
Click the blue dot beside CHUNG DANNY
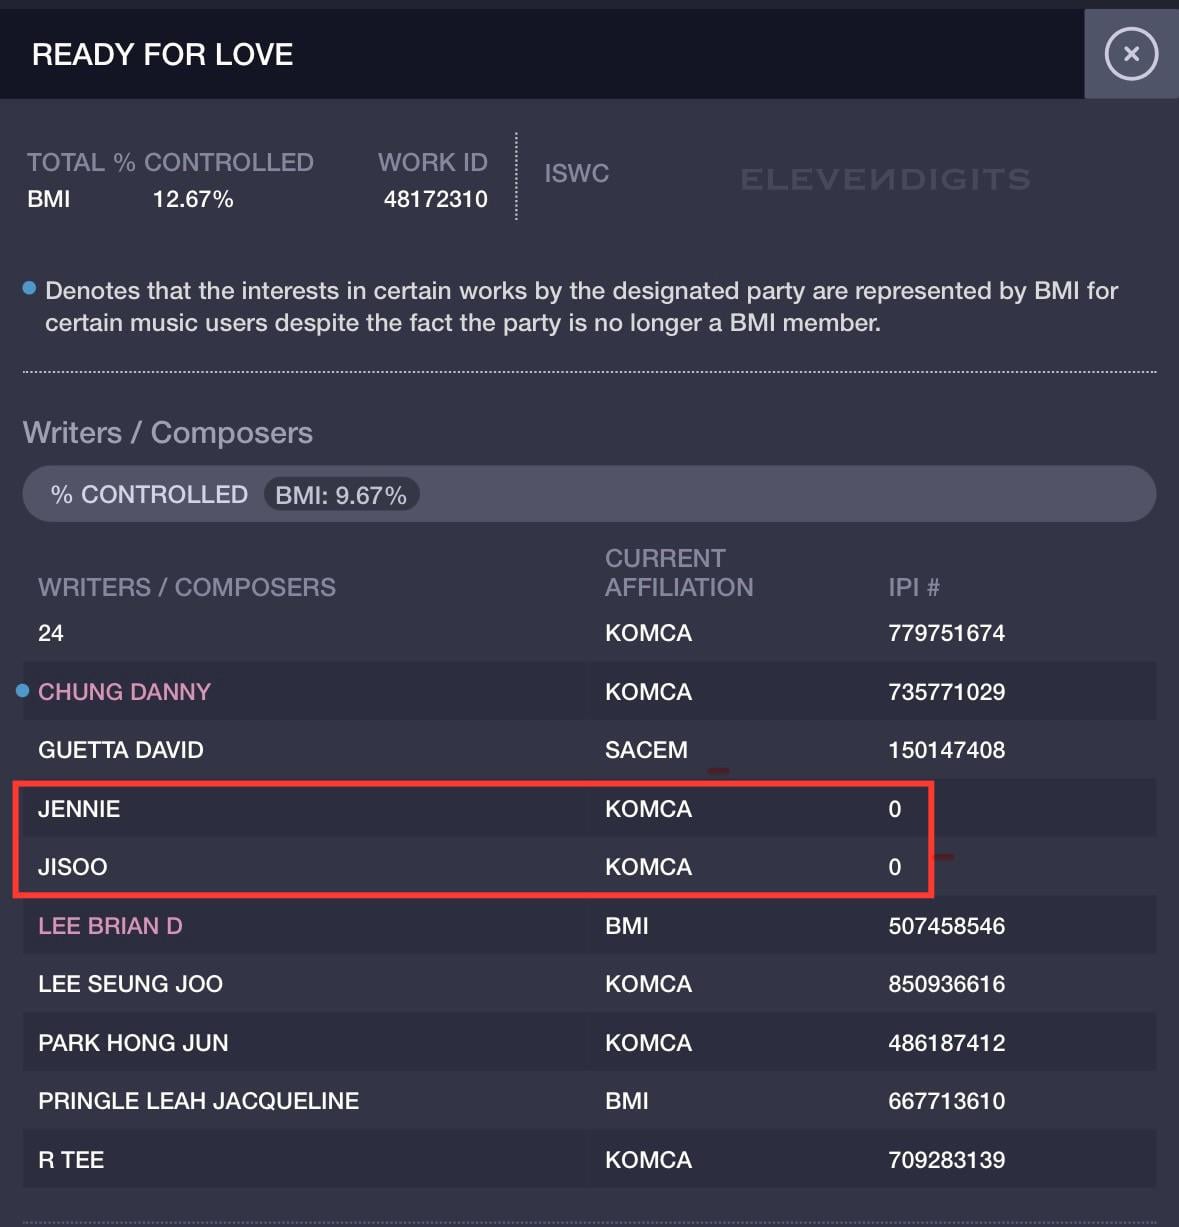coord(23,690)
